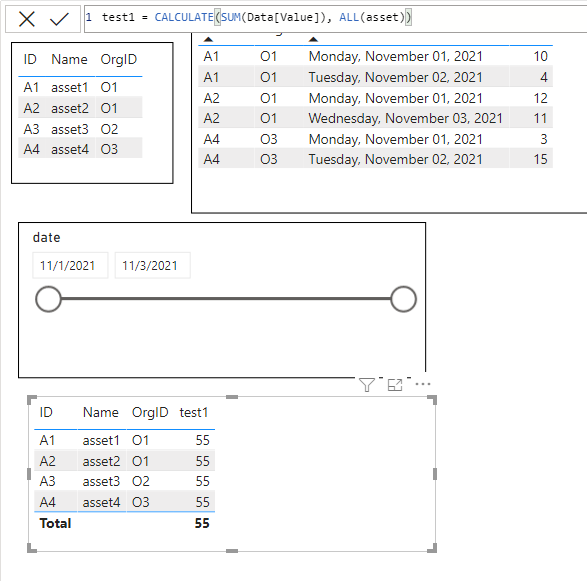Click the sort arrow above the date column
This screenshot has width=587, height=581.
click(x=313, y=39)
